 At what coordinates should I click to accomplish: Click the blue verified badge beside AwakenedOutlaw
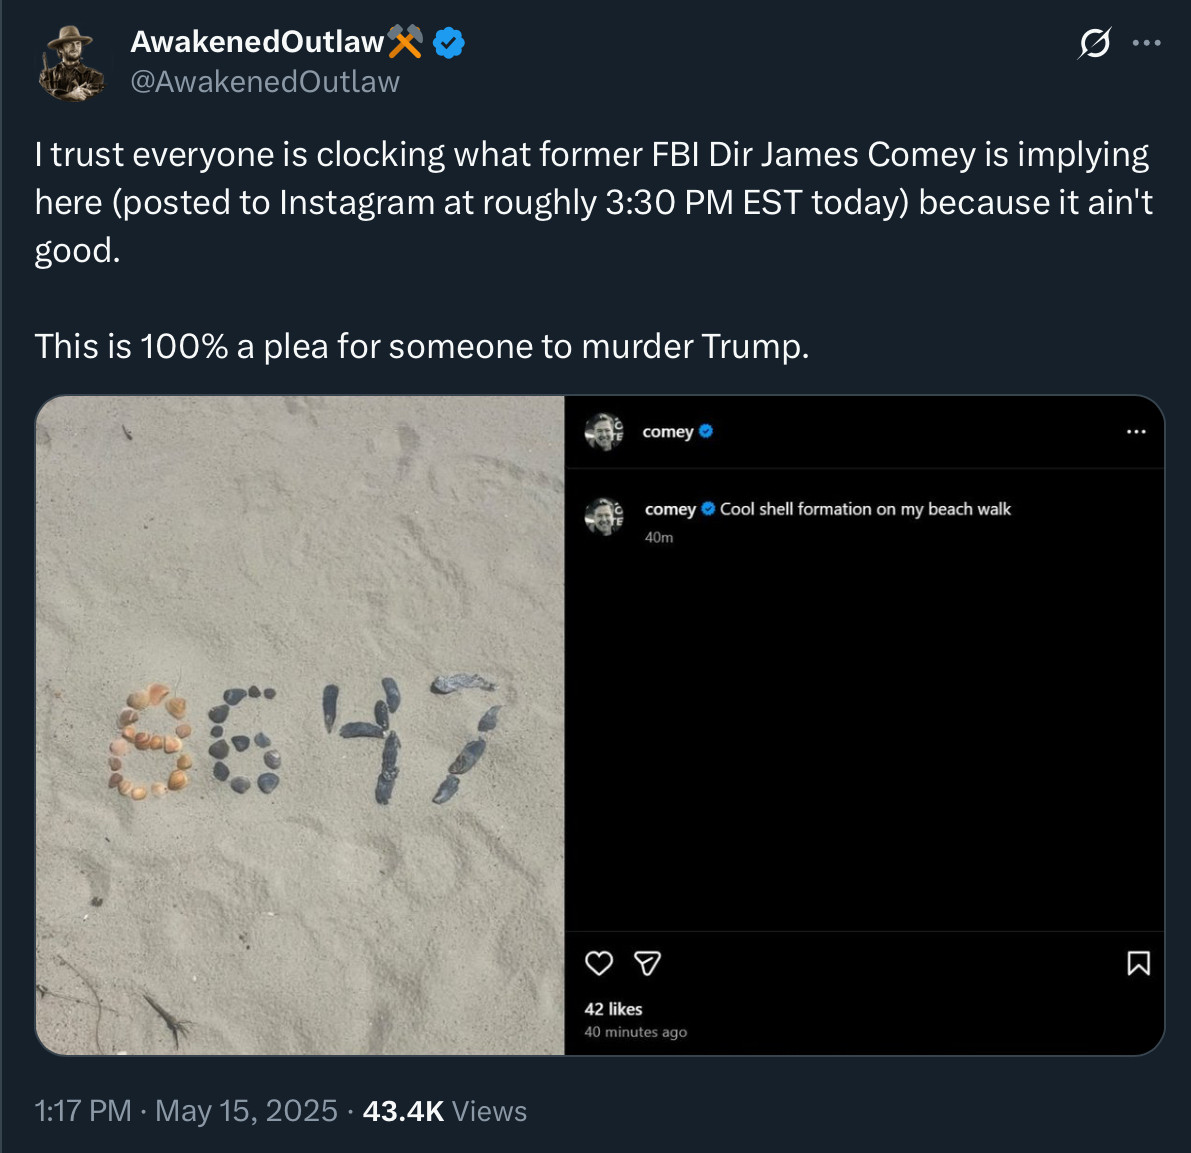449,42
